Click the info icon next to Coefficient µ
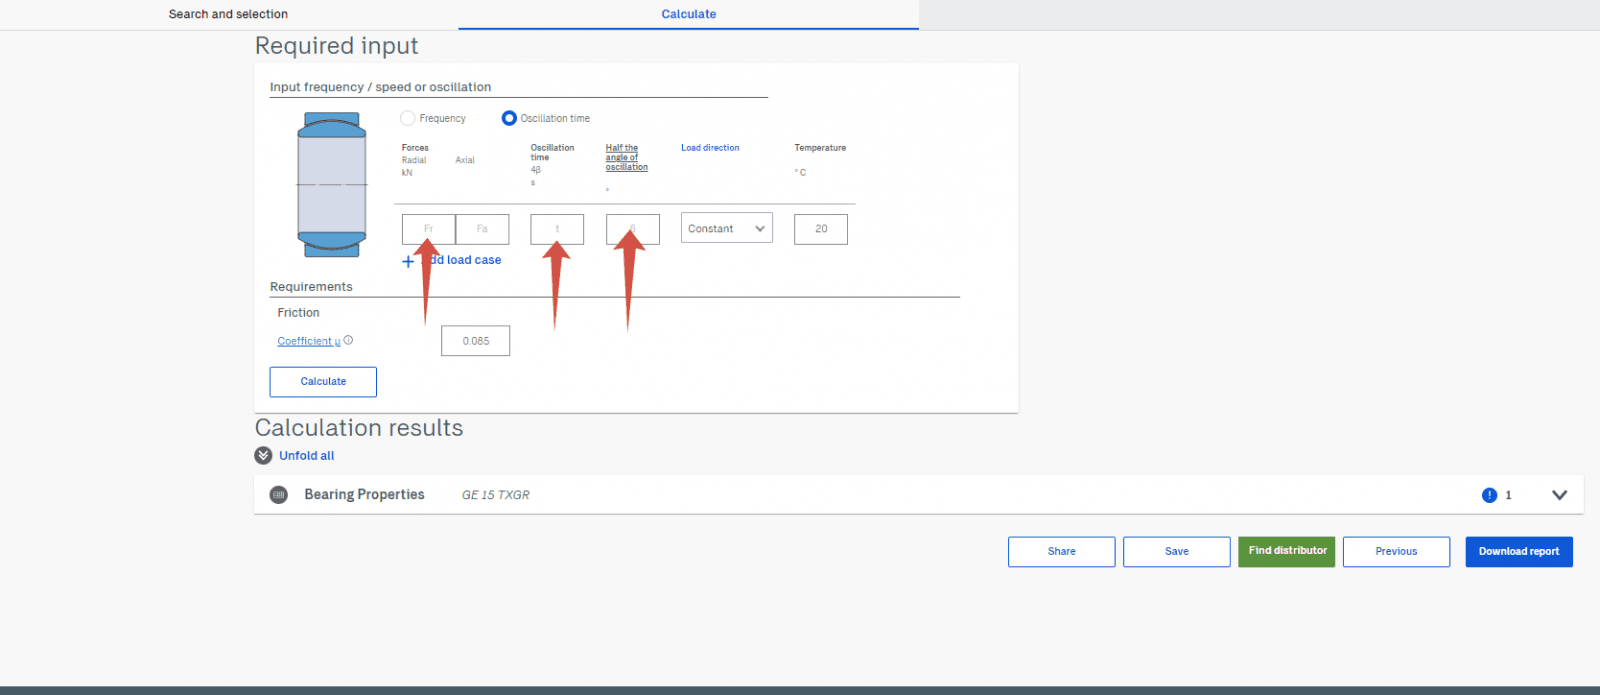The height and width of the screenshot is (695, 1600). click(349, 340)
